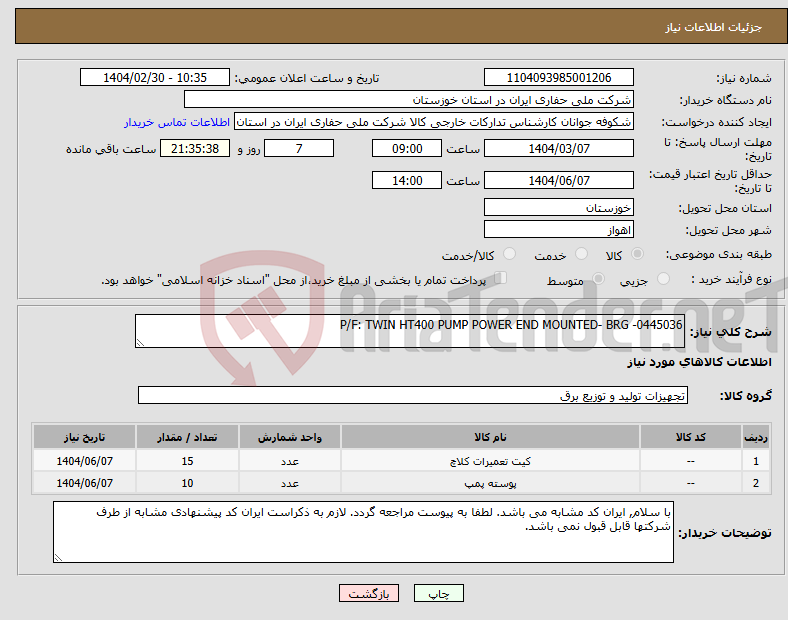Click the resize handle of buyer notes box
Viewport: 788px width, 620px height.
[58, 558]
